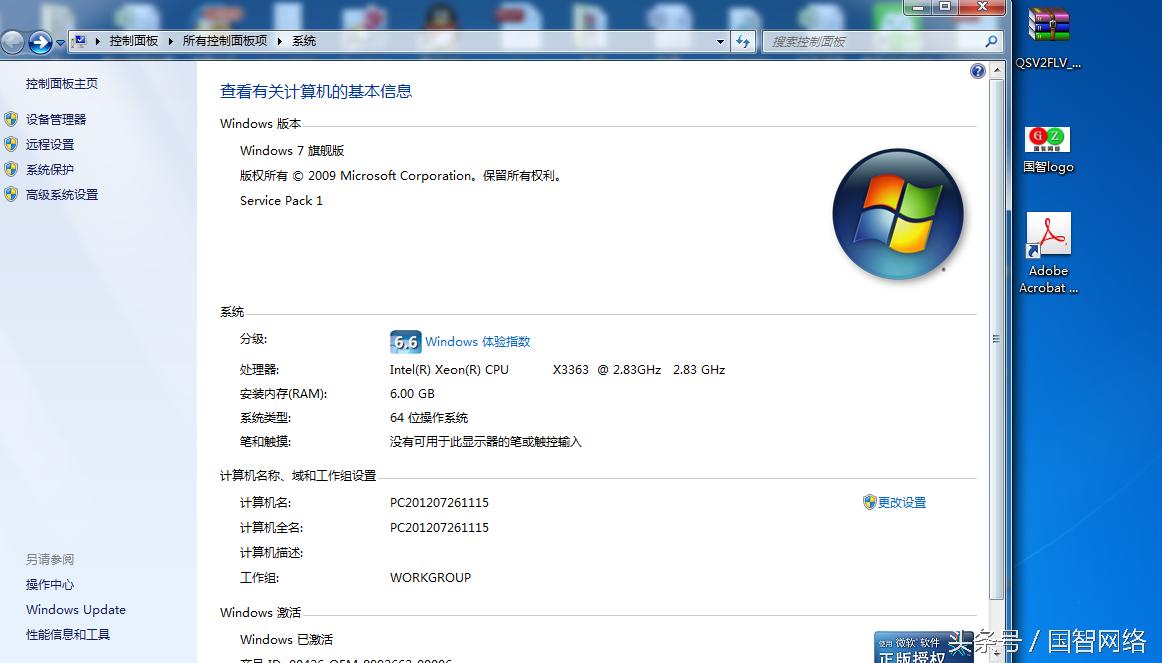Select 控制面板 breadcrumb in address bar
The height and width of the screenshot is (663, 1162).
click(134, 41)
